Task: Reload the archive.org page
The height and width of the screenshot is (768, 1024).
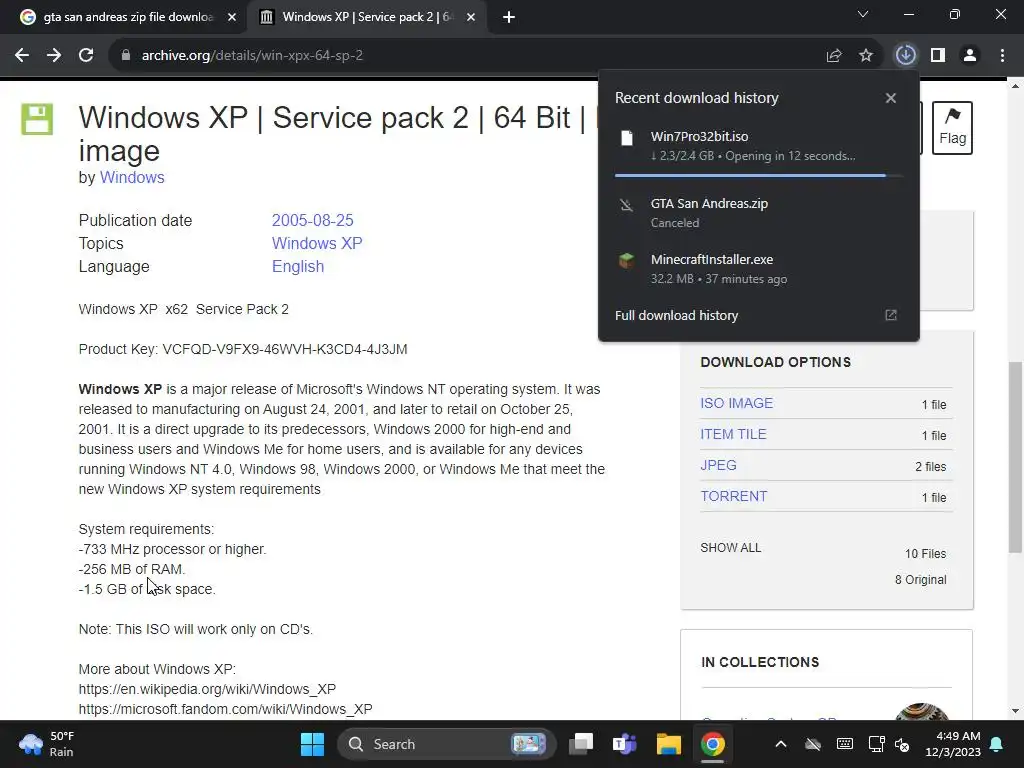Action: [86, 55]
